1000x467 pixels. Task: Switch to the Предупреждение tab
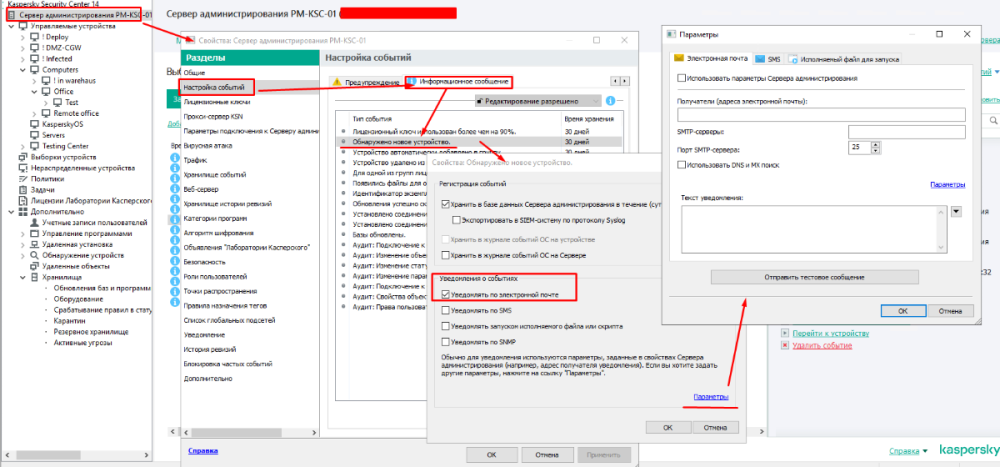click(365, 83)
